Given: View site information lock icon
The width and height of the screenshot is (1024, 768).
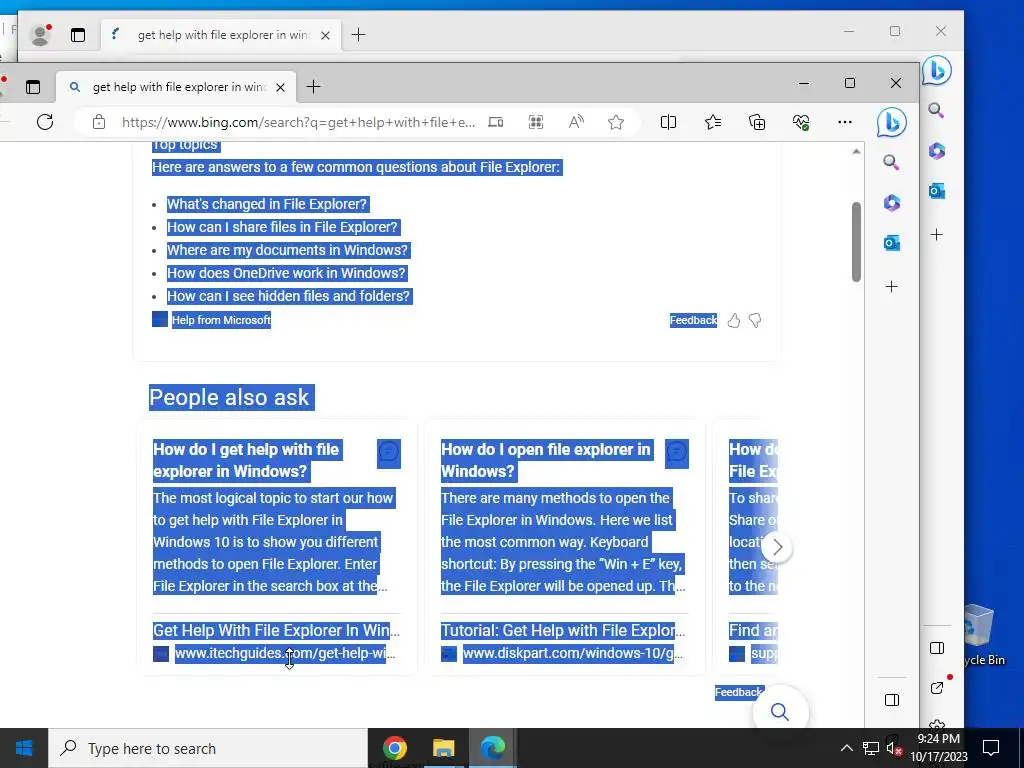Looking at the screenshot, I should [x=99, y=122].
